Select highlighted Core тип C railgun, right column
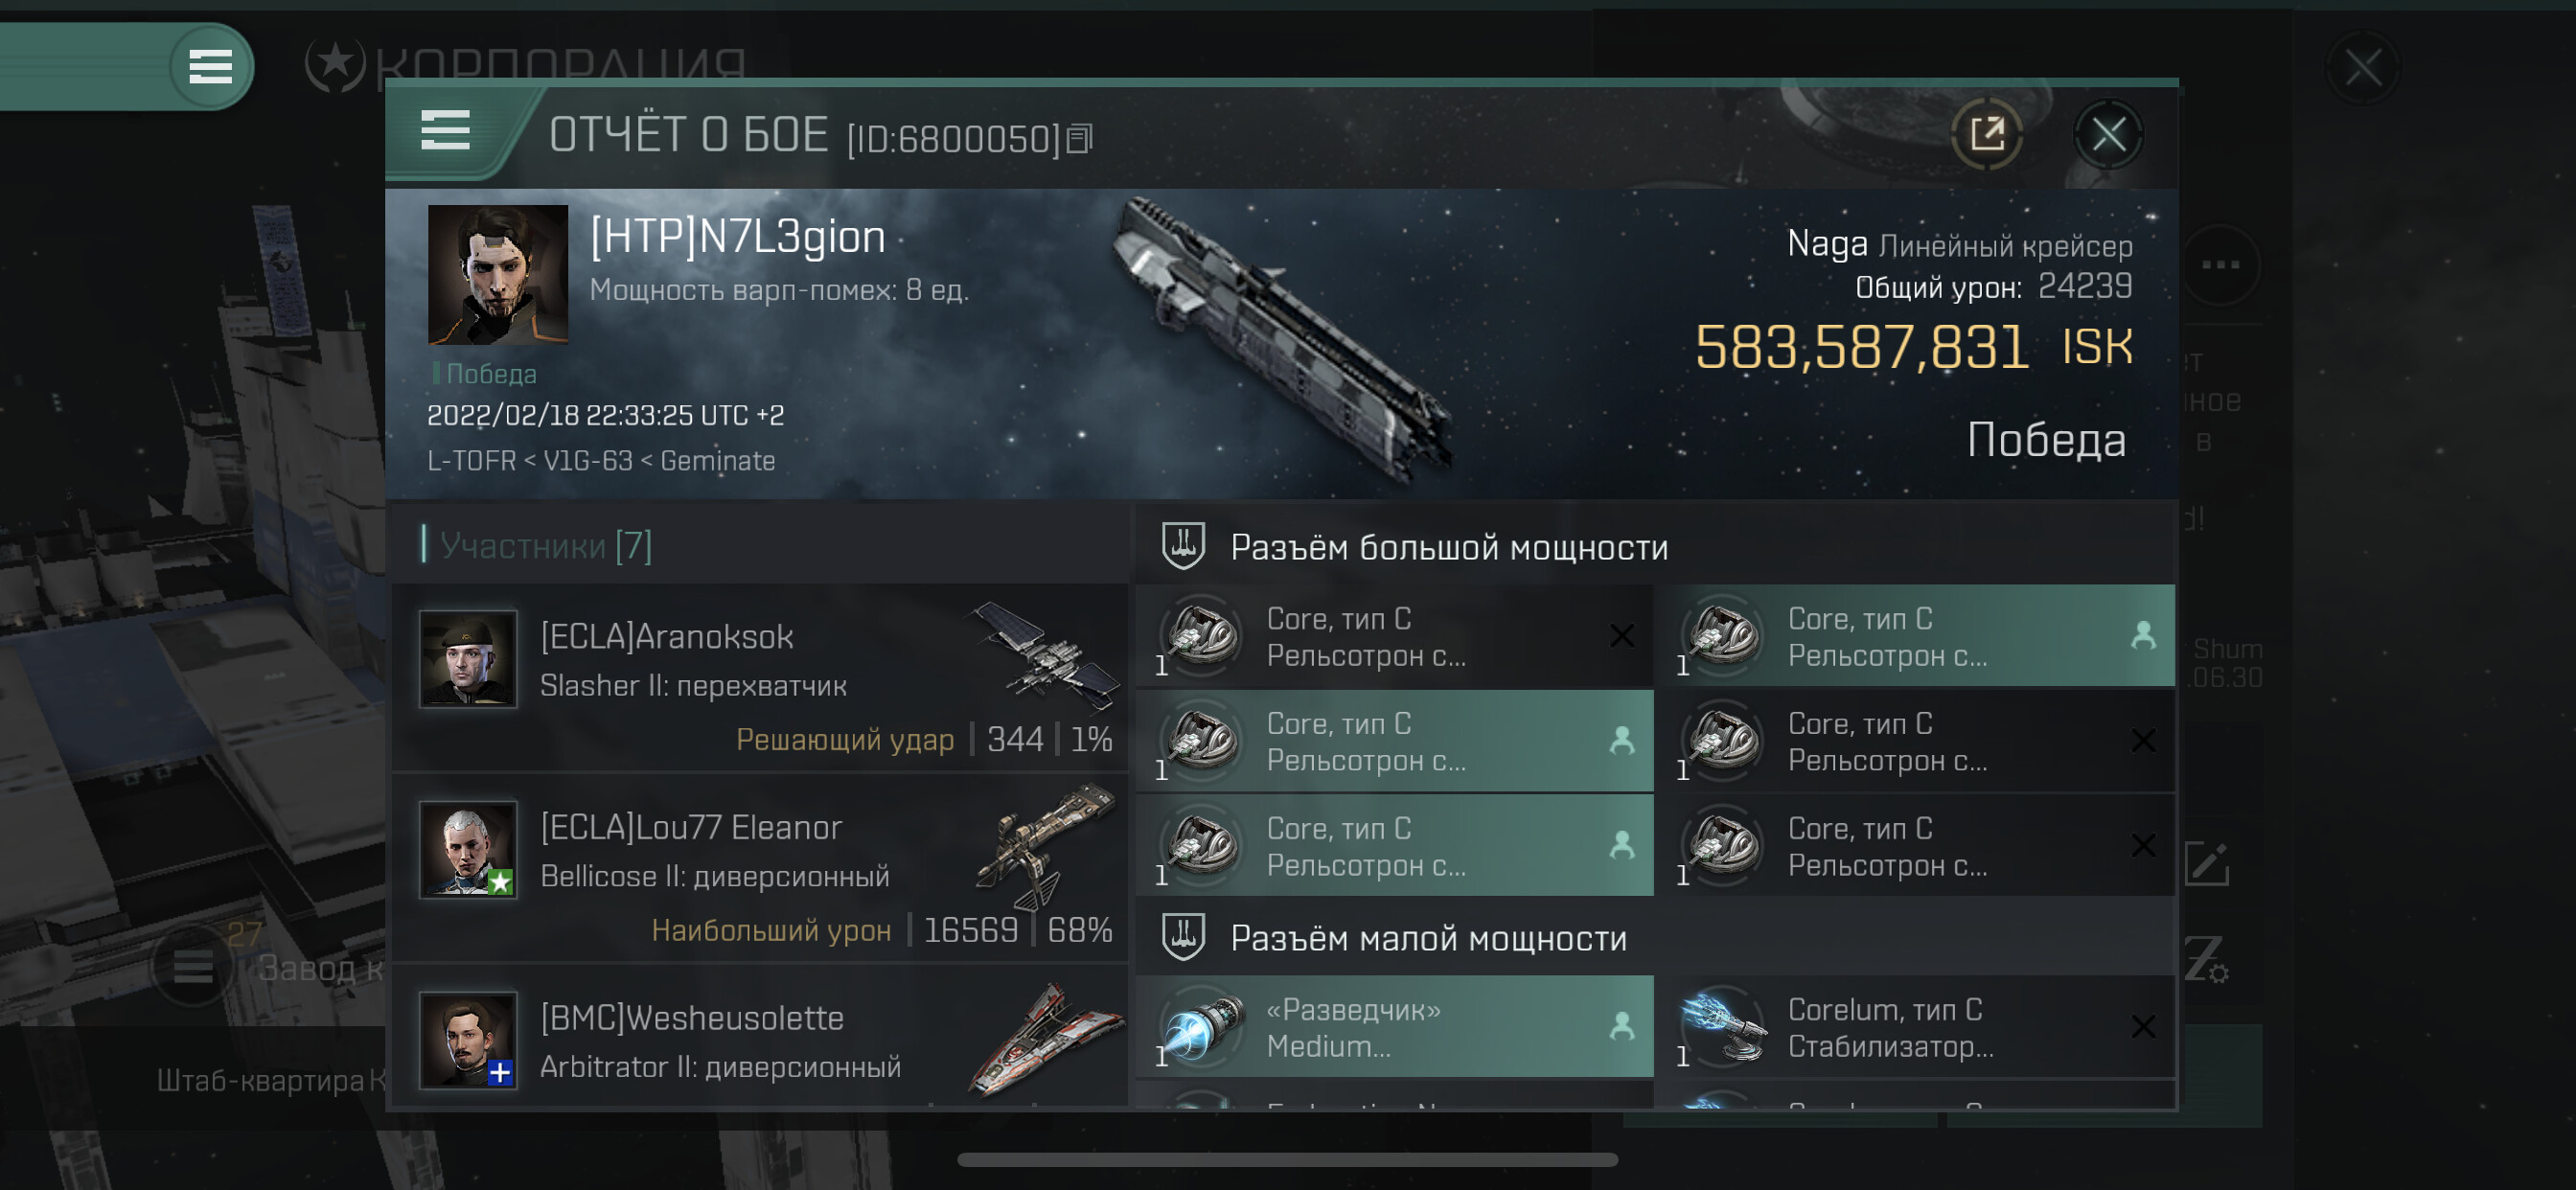This screenshot has height=1190, width=2576. [x=1915, y=637]
